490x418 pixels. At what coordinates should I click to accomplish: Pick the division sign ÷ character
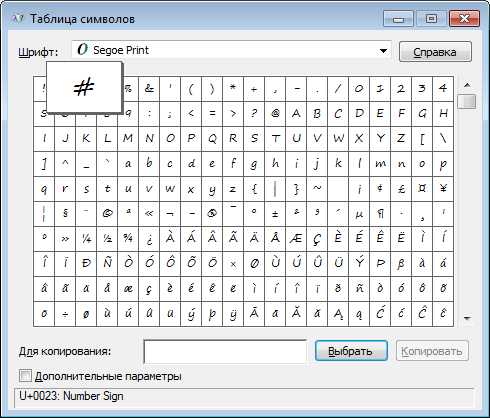(65, 314)
